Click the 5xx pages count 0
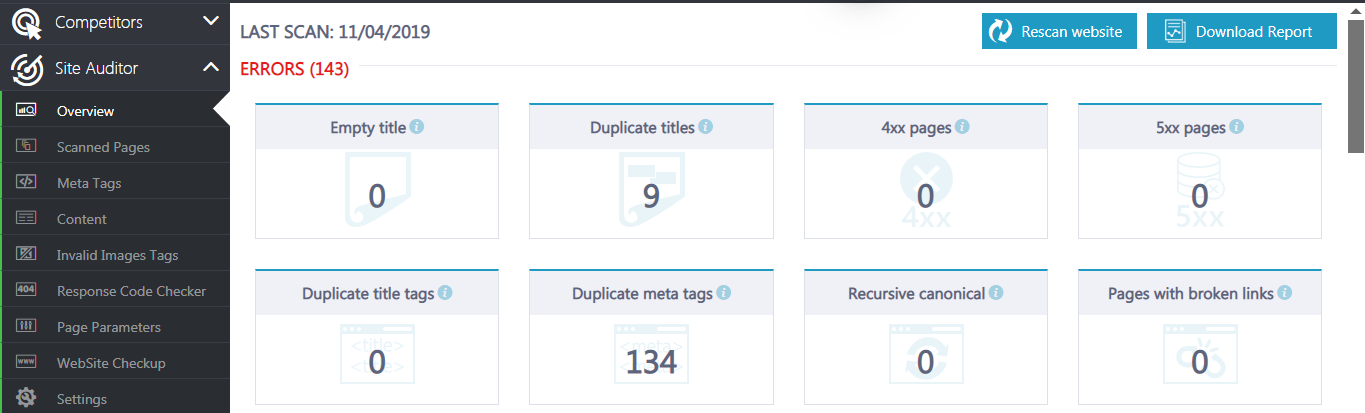 click(1200, 195)
